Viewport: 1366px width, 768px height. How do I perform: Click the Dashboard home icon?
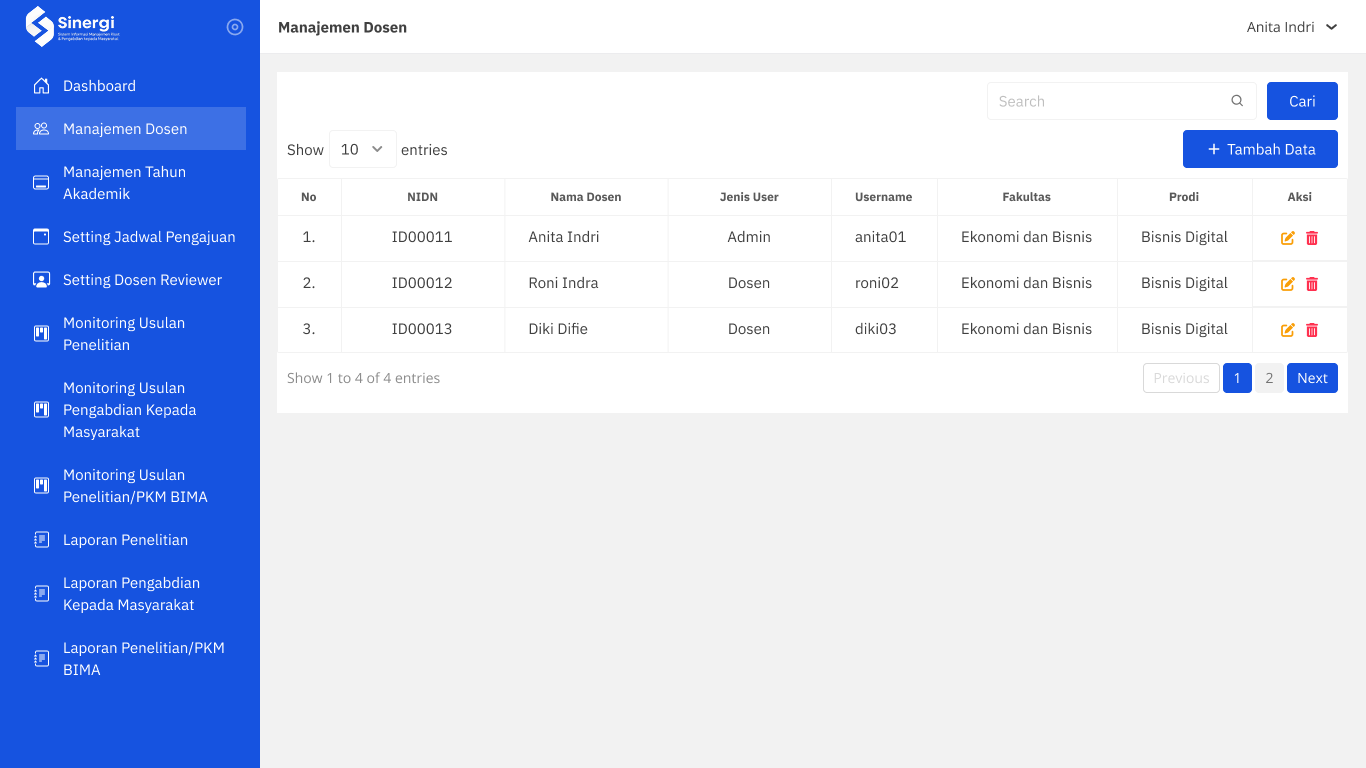(41, 86)
